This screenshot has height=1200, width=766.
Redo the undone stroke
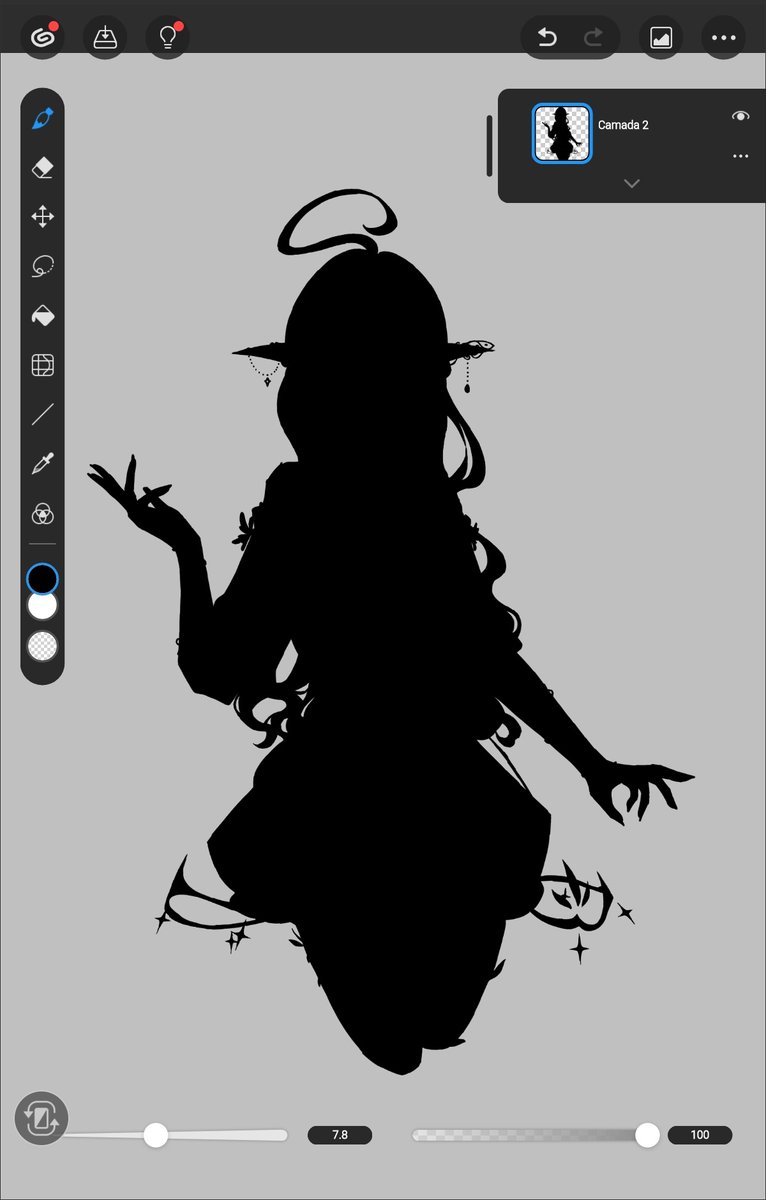coord(594,38)
